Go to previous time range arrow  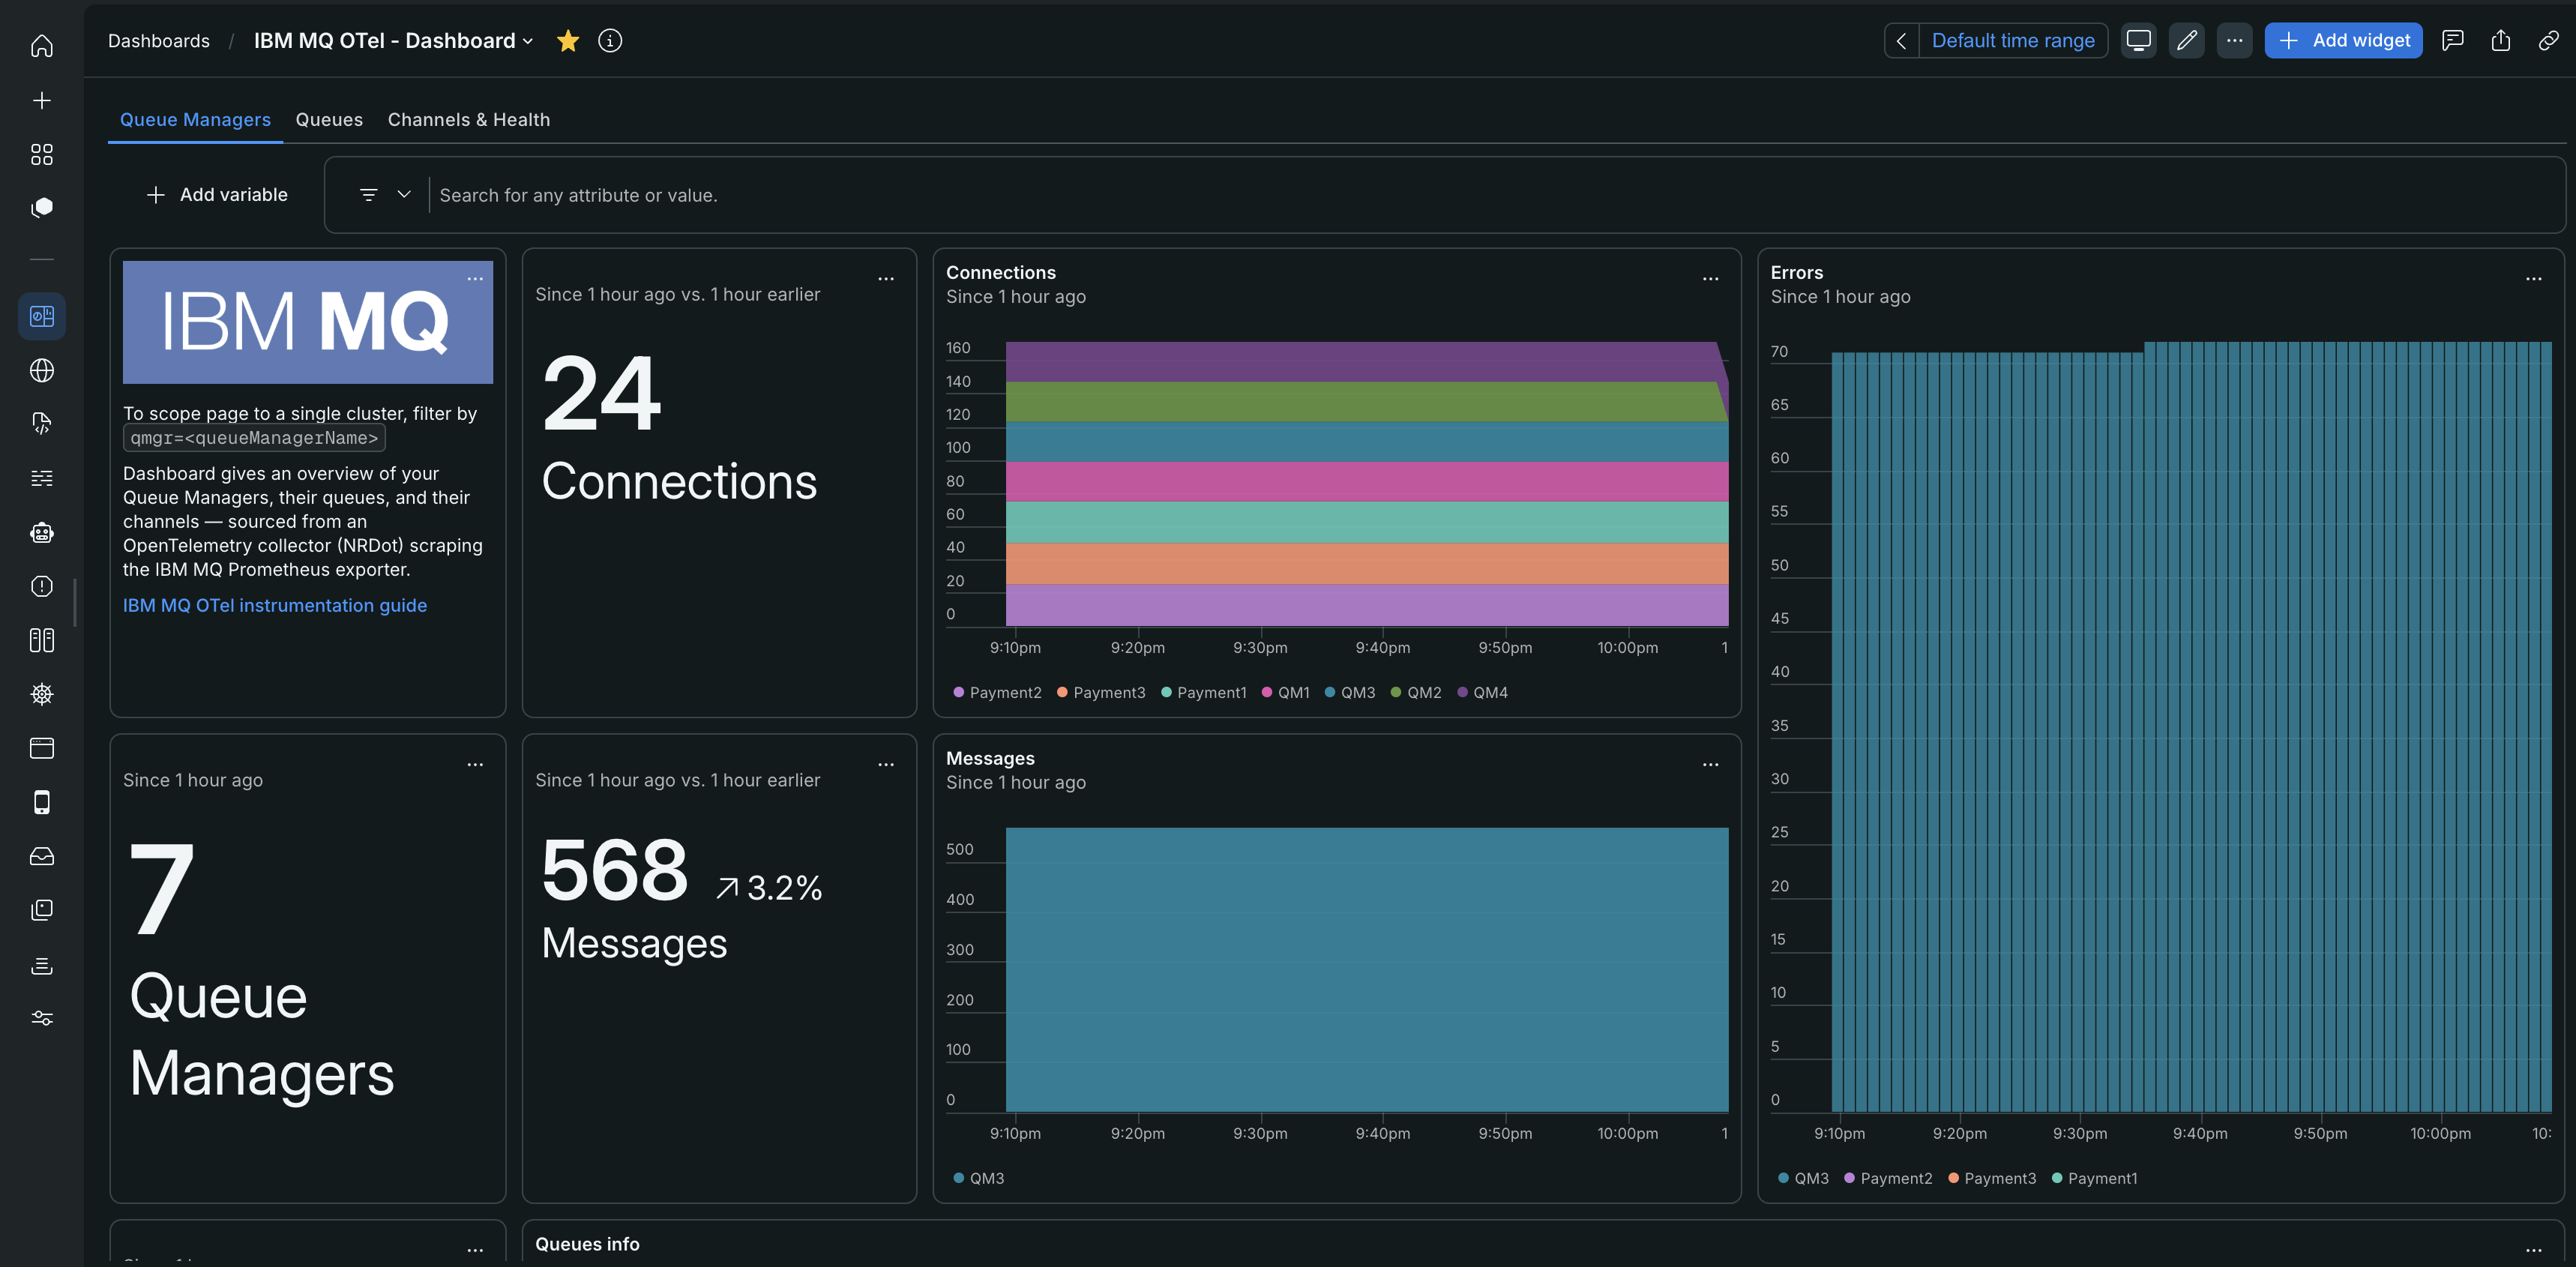coord(1902,40)
